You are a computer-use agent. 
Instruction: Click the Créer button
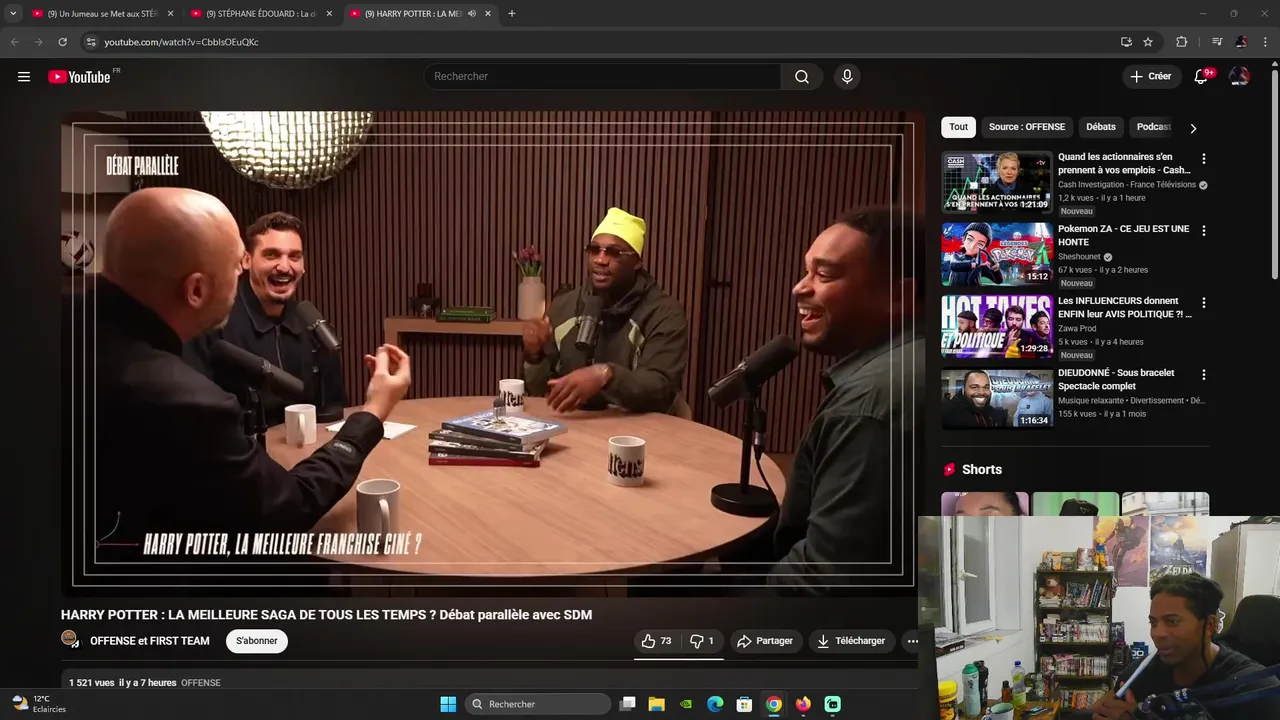coord(1150,77)
